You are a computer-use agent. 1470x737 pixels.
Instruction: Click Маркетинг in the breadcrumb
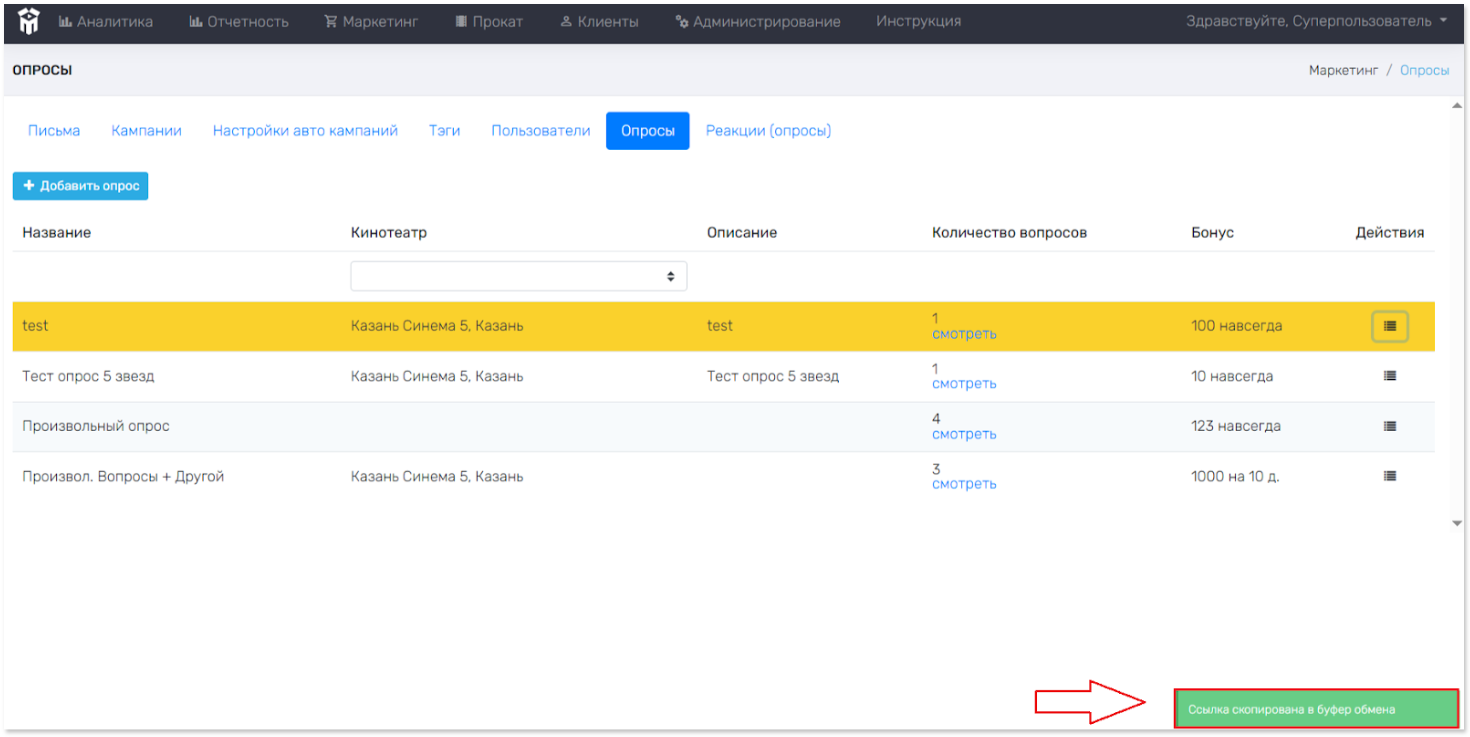pyautogui.click(x=1343, y=70)
